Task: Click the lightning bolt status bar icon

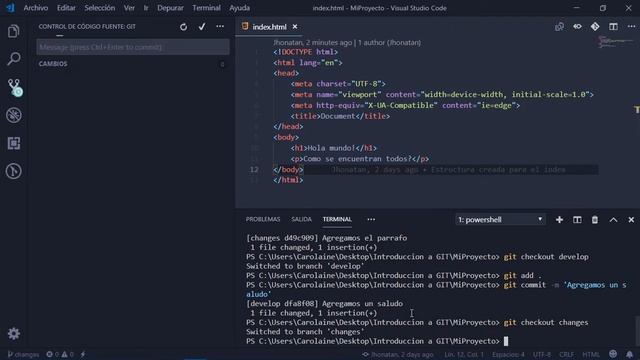Action: coord(83,354)
